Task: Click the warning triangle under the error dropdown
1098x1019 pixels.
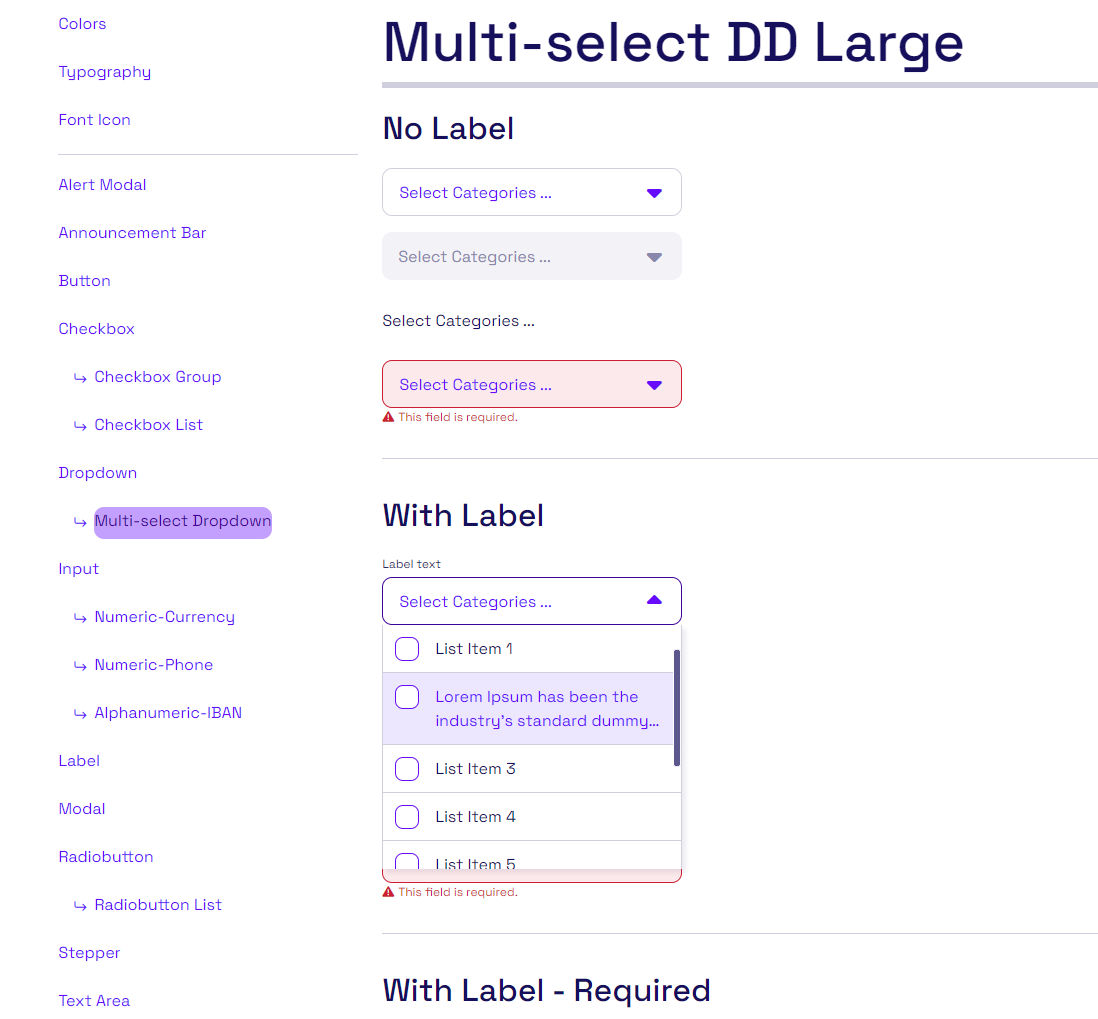Action: coord(388,416)
